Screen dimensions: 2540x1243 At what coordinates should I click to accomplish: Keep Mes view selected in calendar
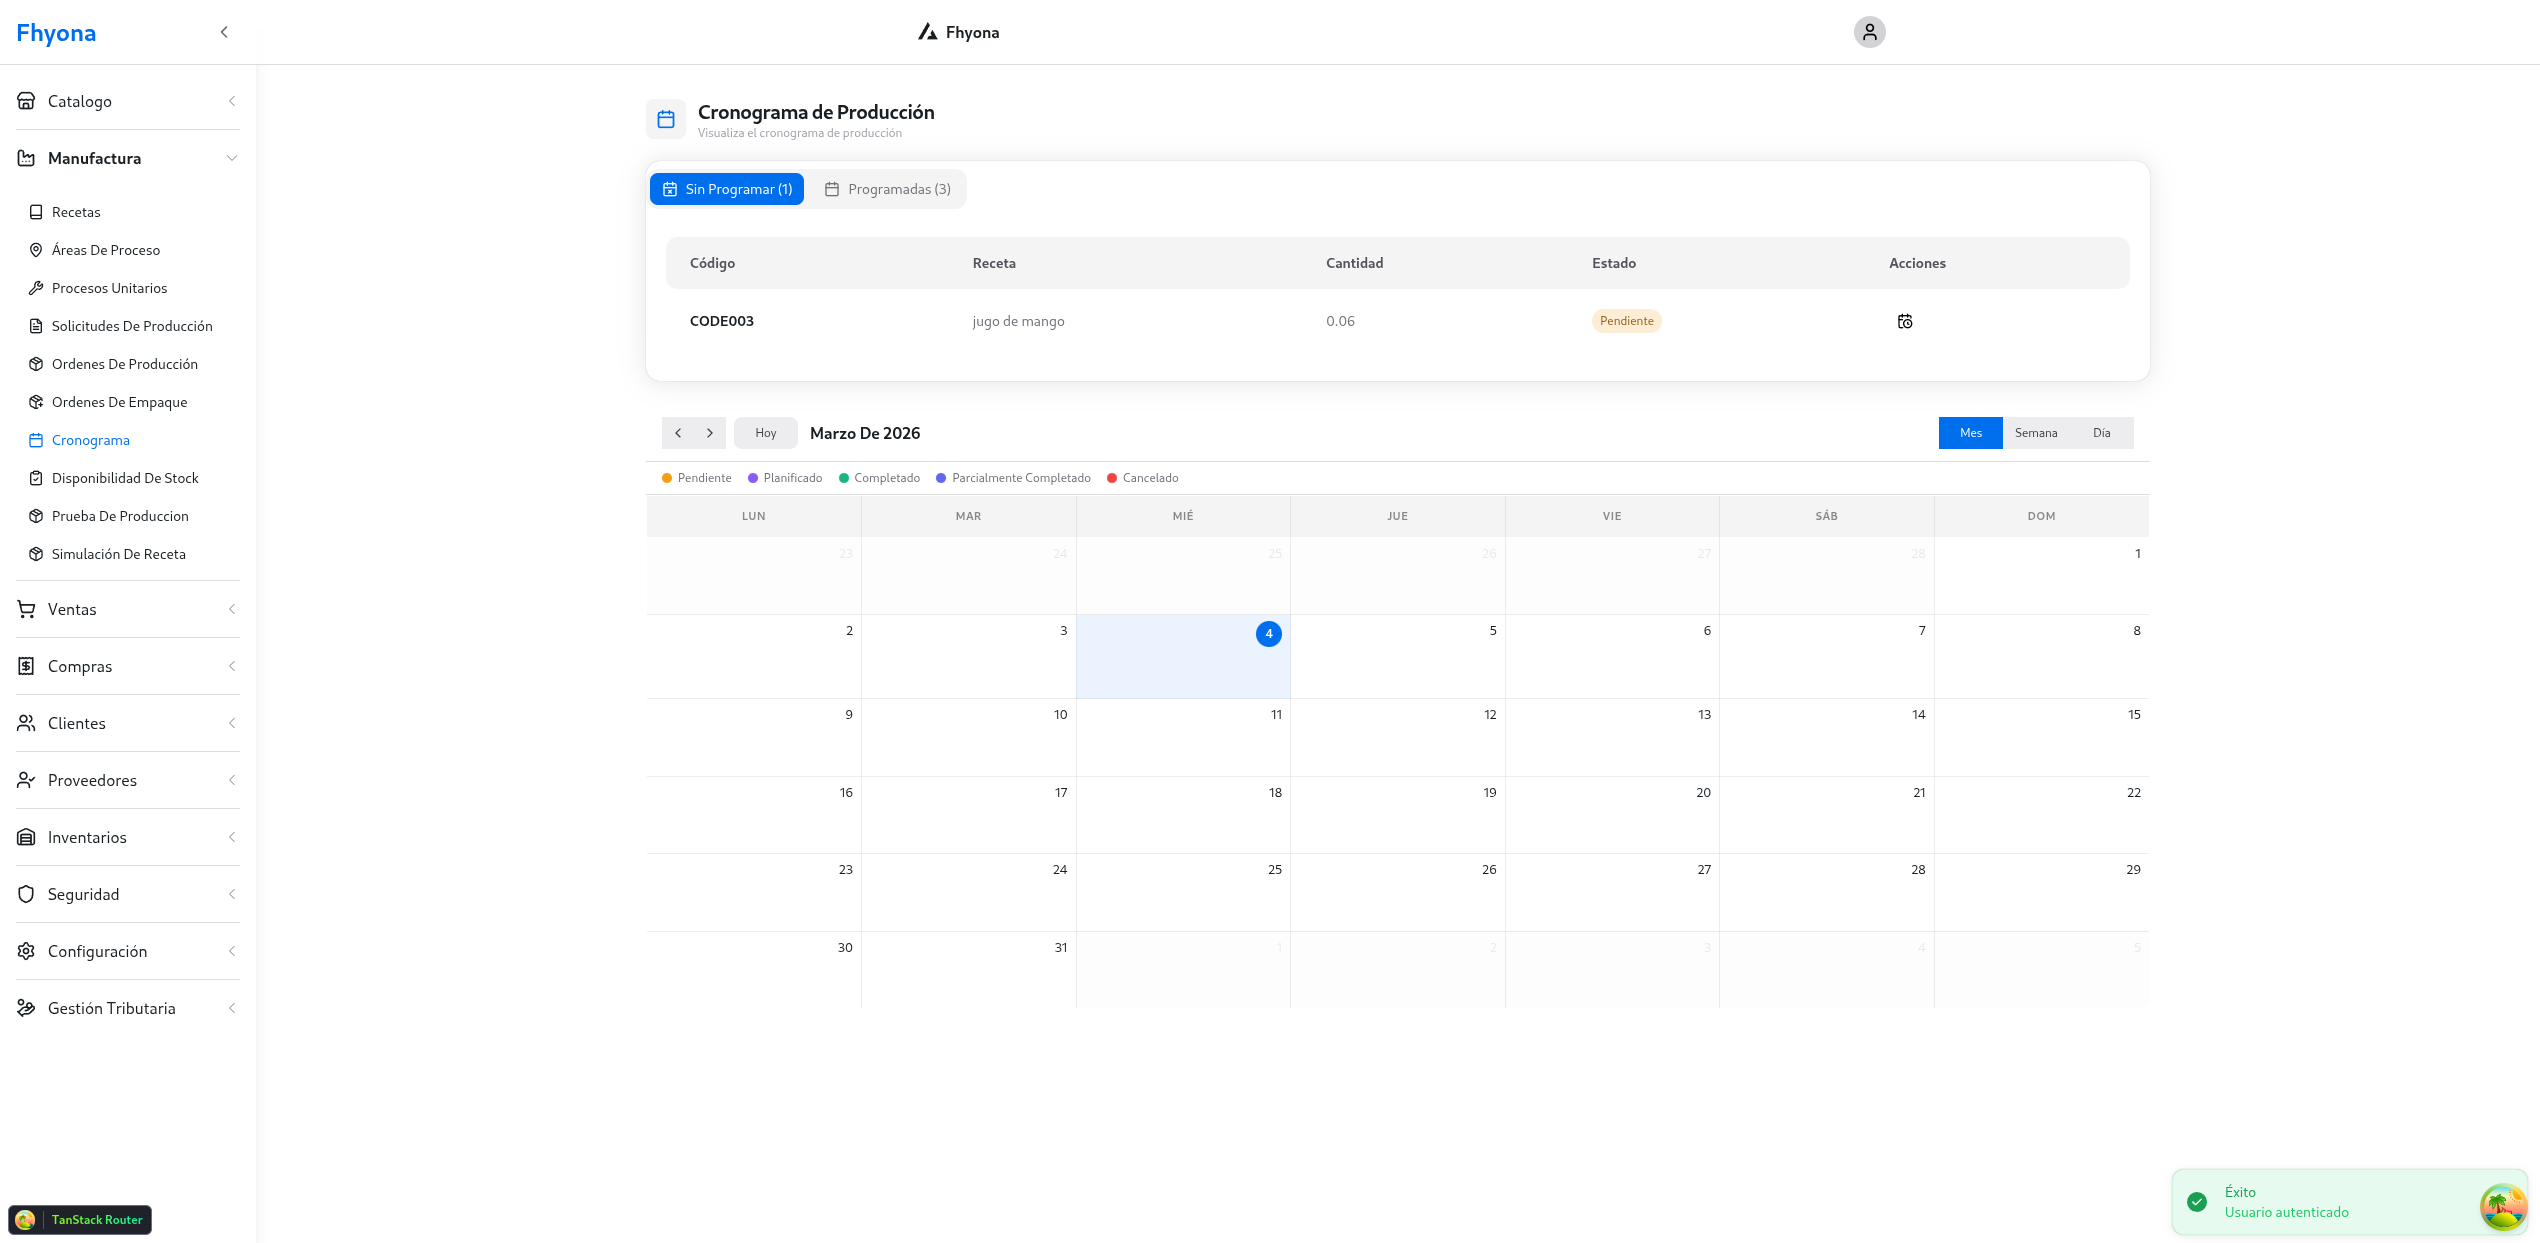(1969, 432)
